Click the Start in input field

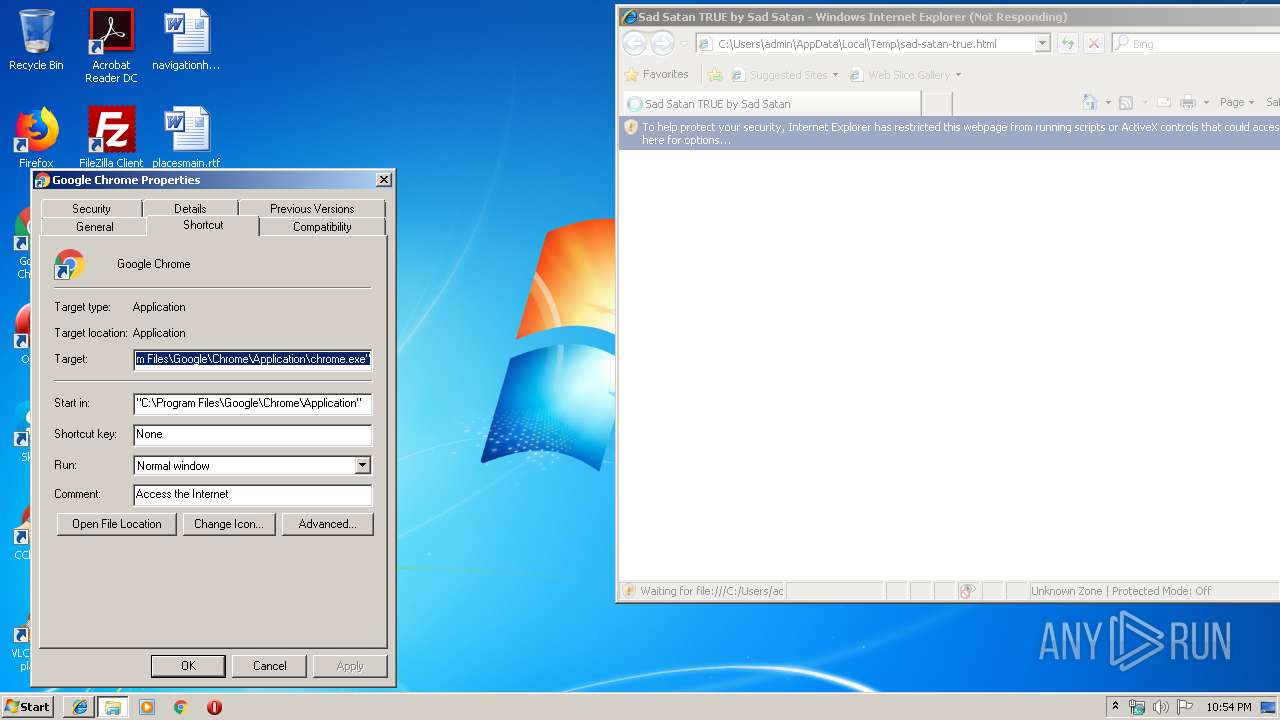click(x=253, y=403)
